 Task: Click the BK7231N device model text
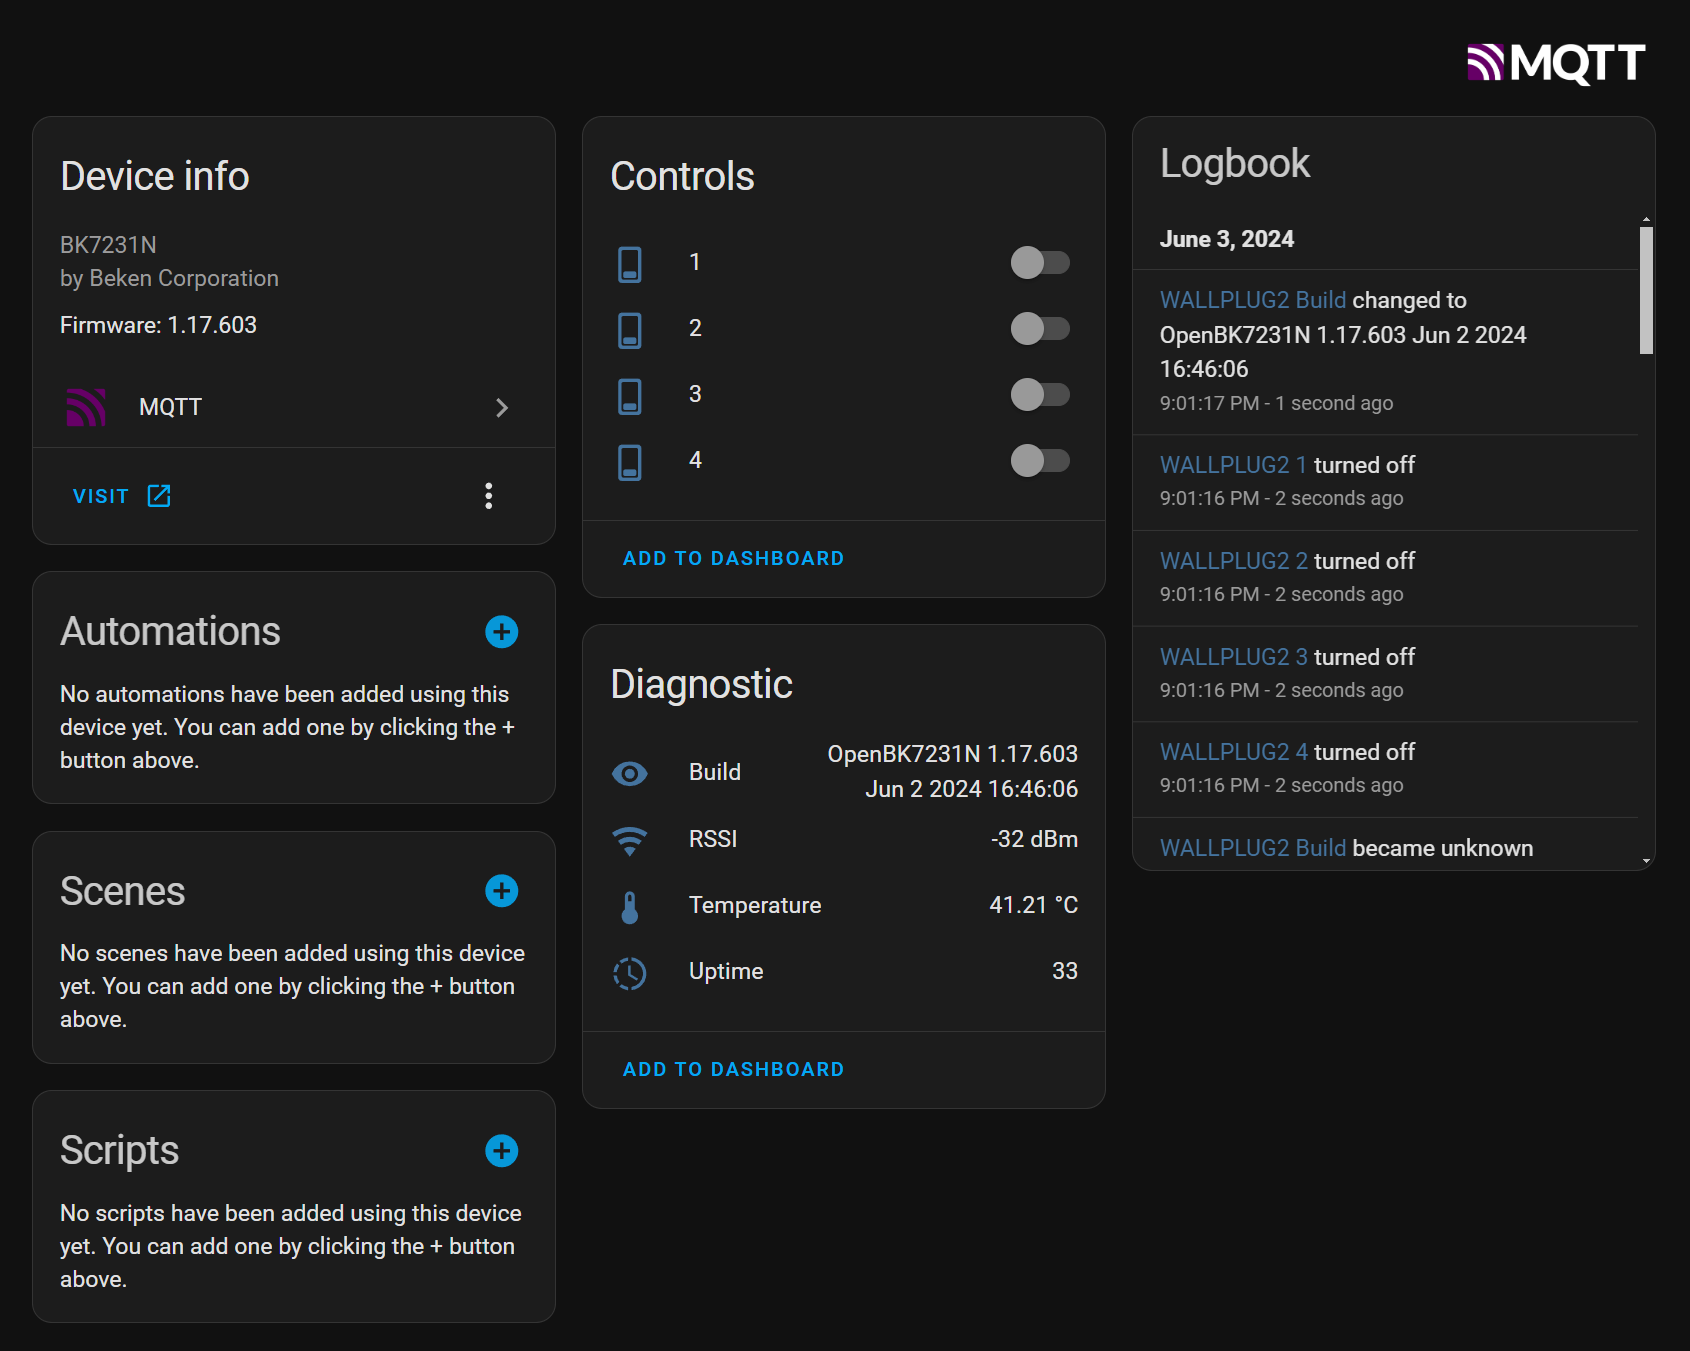click(x=108, y=245)
